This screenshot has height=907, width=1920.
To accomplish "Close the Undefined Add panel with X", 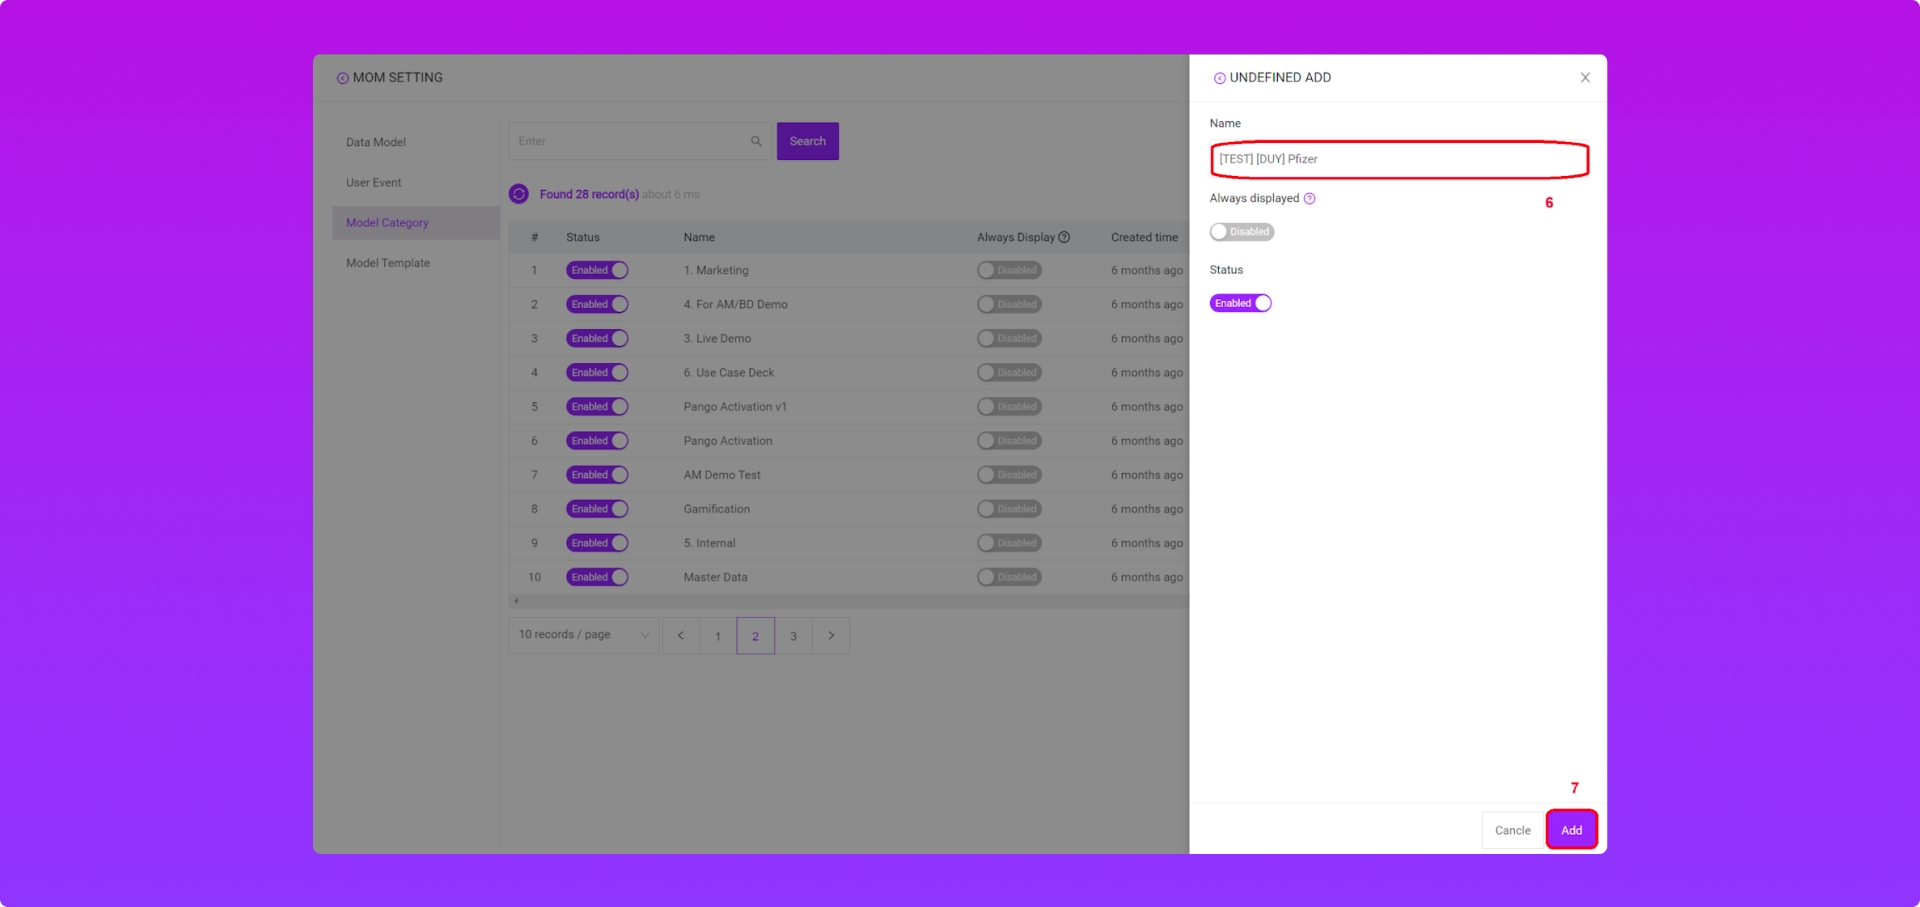I will point(1584,78).
